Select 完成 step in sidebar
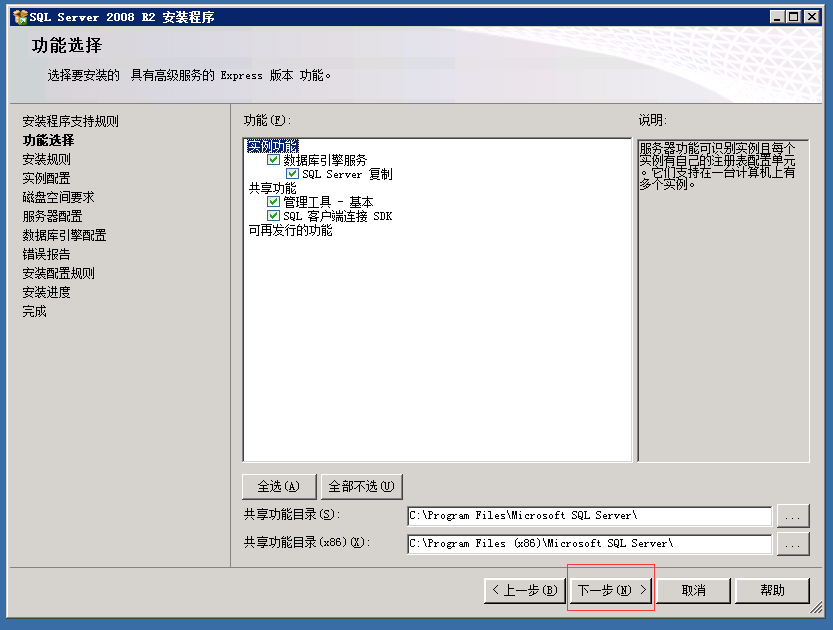The image size is (833, 630). pos(34,312)
